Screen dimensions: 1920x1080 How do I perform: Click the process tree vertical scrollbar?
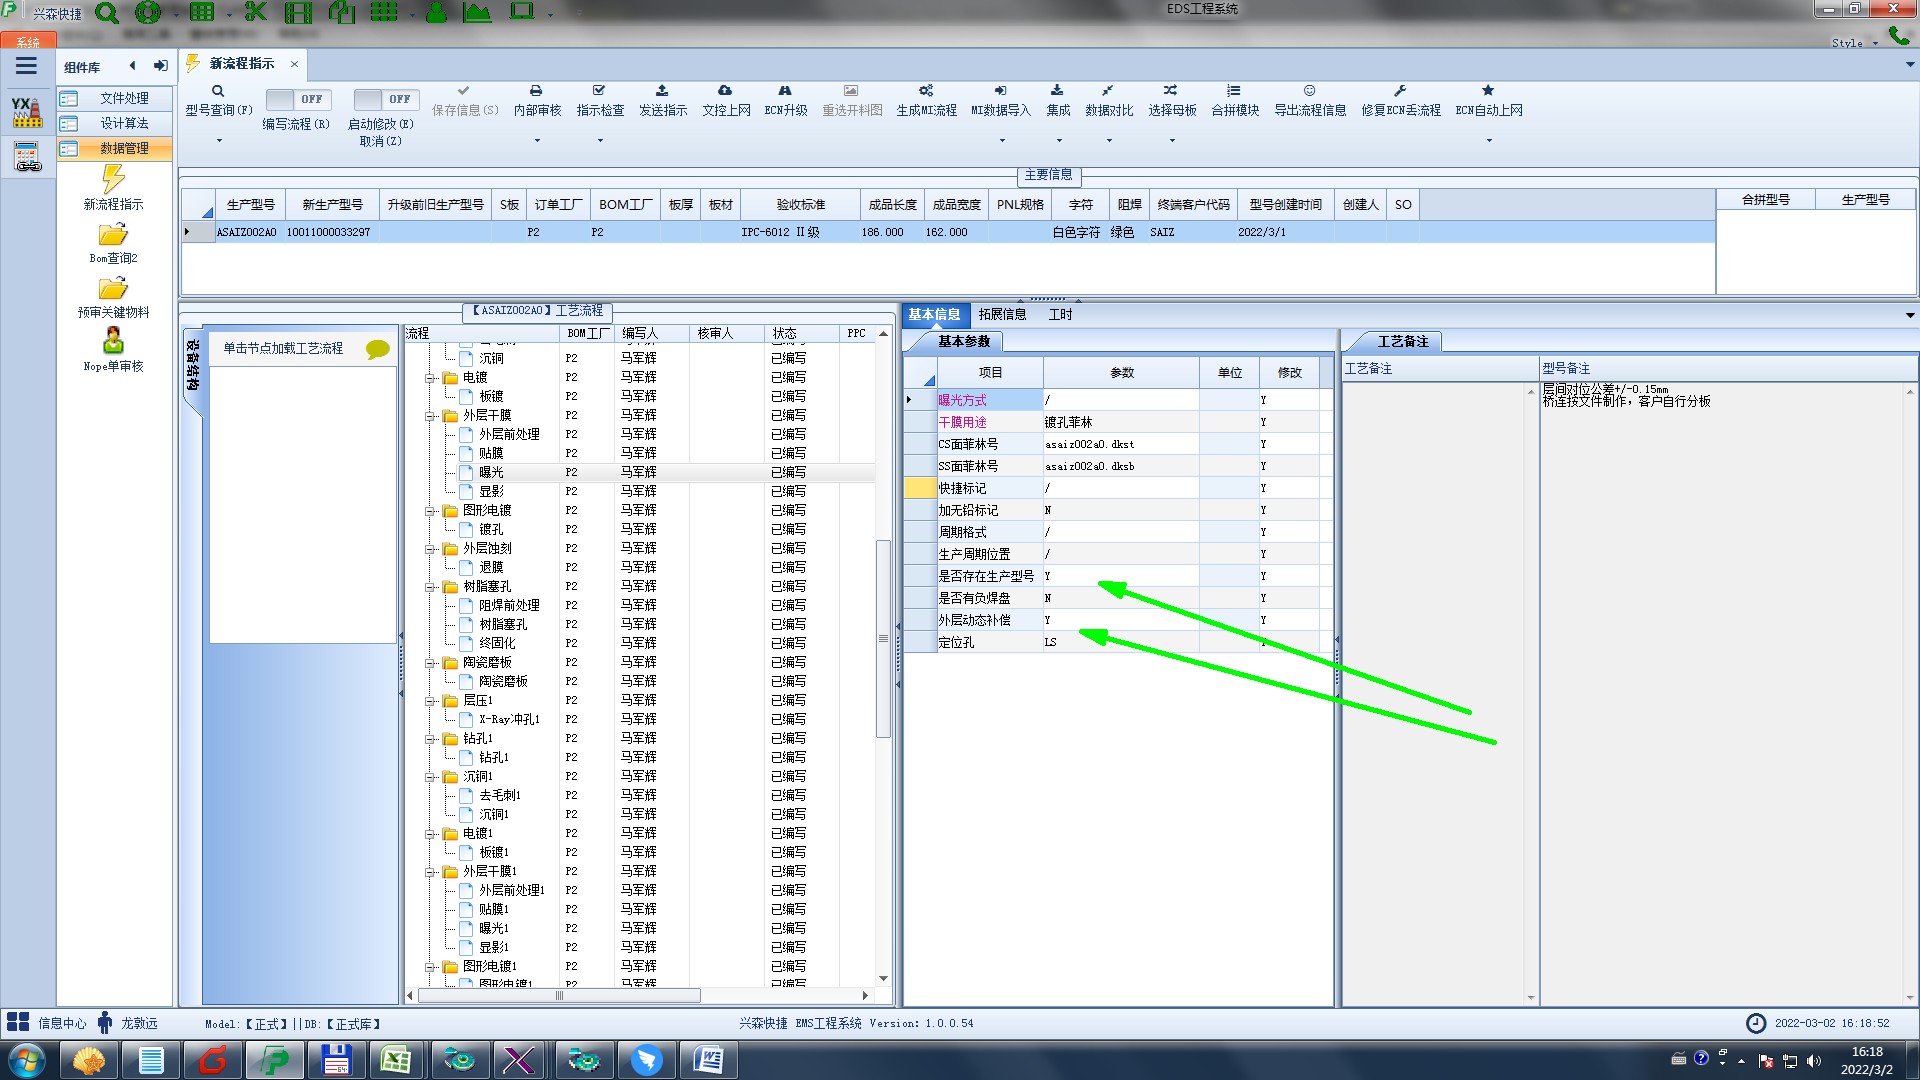click(883, 638)
